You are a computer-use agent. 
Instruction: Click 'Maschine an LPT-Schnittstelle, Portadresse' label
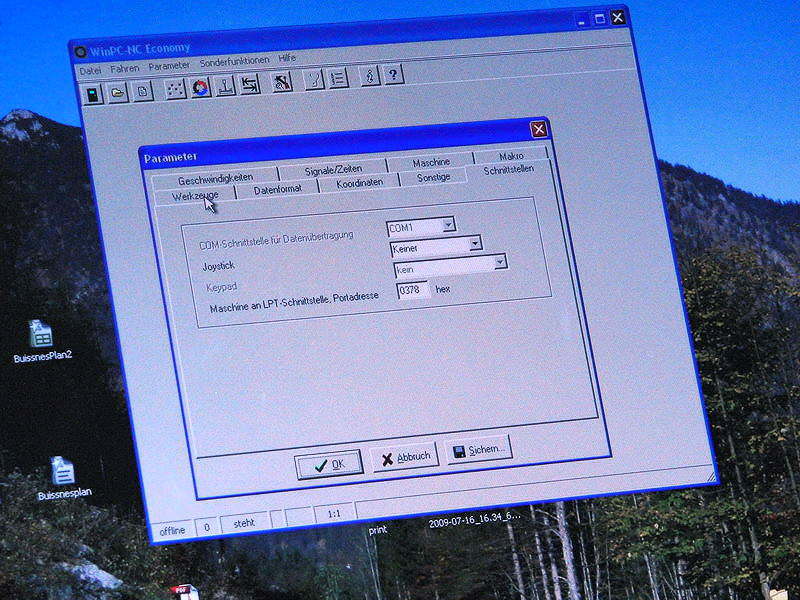pyautogui.click(x=294, y=302)
